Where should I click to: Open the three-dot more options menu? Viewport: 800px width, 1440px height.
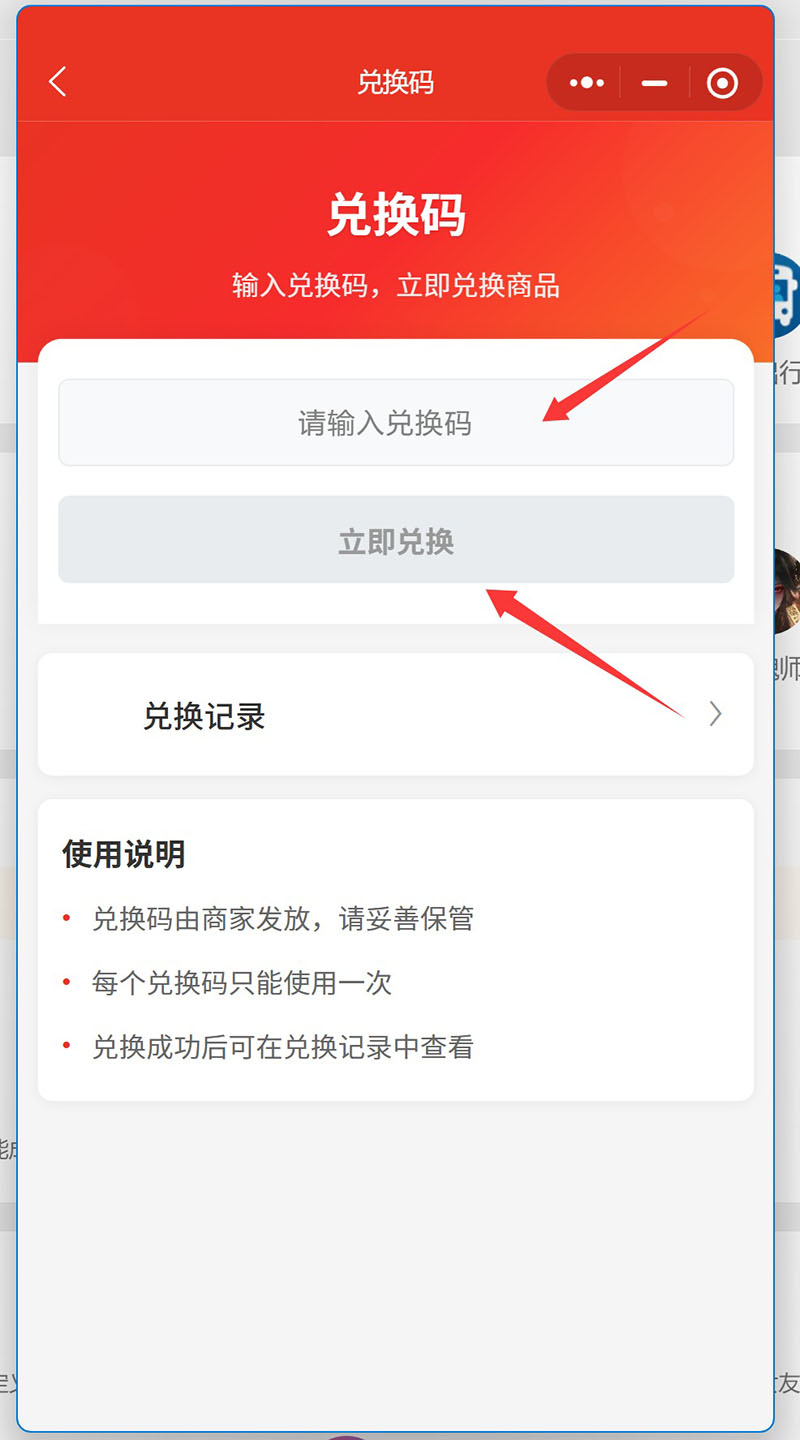(587, 83)
